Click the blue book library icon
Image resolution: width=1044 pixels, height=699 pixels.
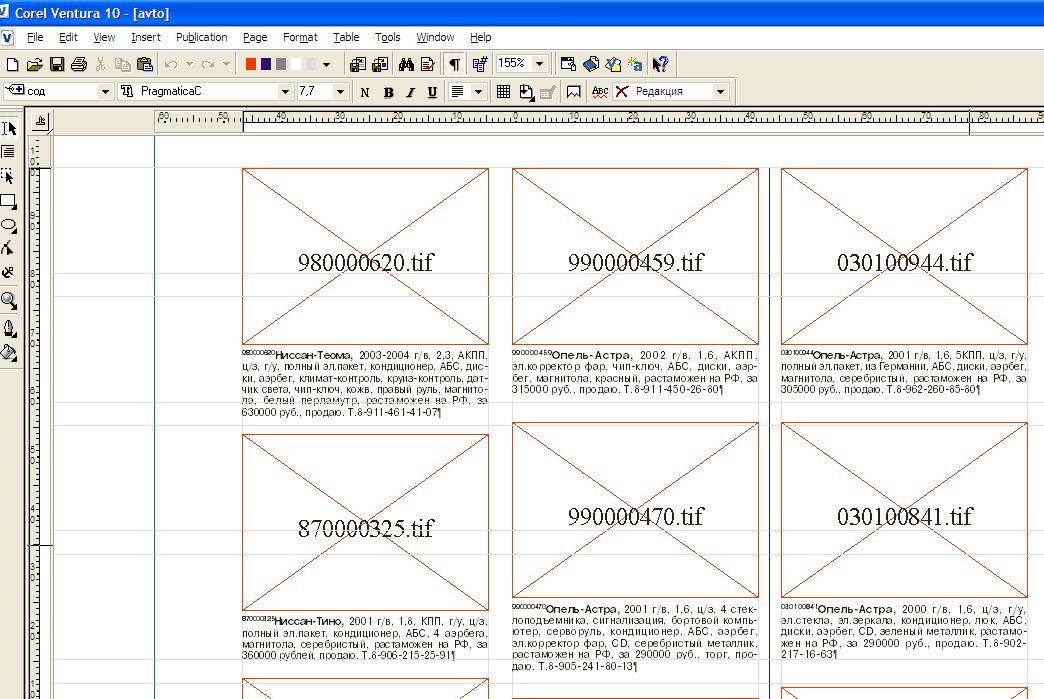[x=591, y=65]
